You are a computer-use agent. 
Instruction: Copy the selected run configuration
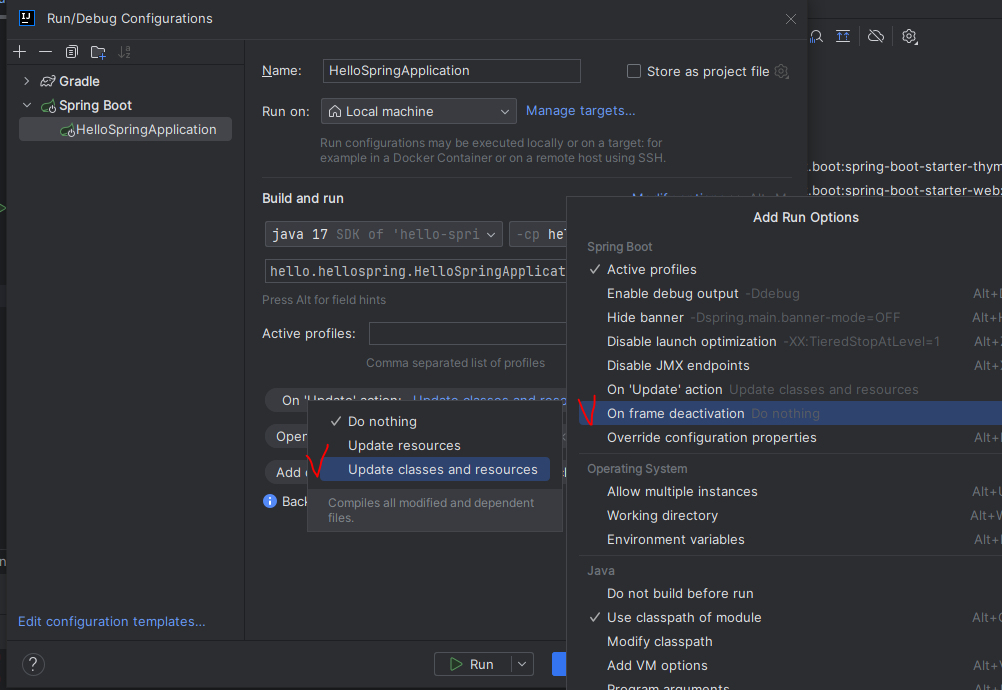(x=72, y=52)
